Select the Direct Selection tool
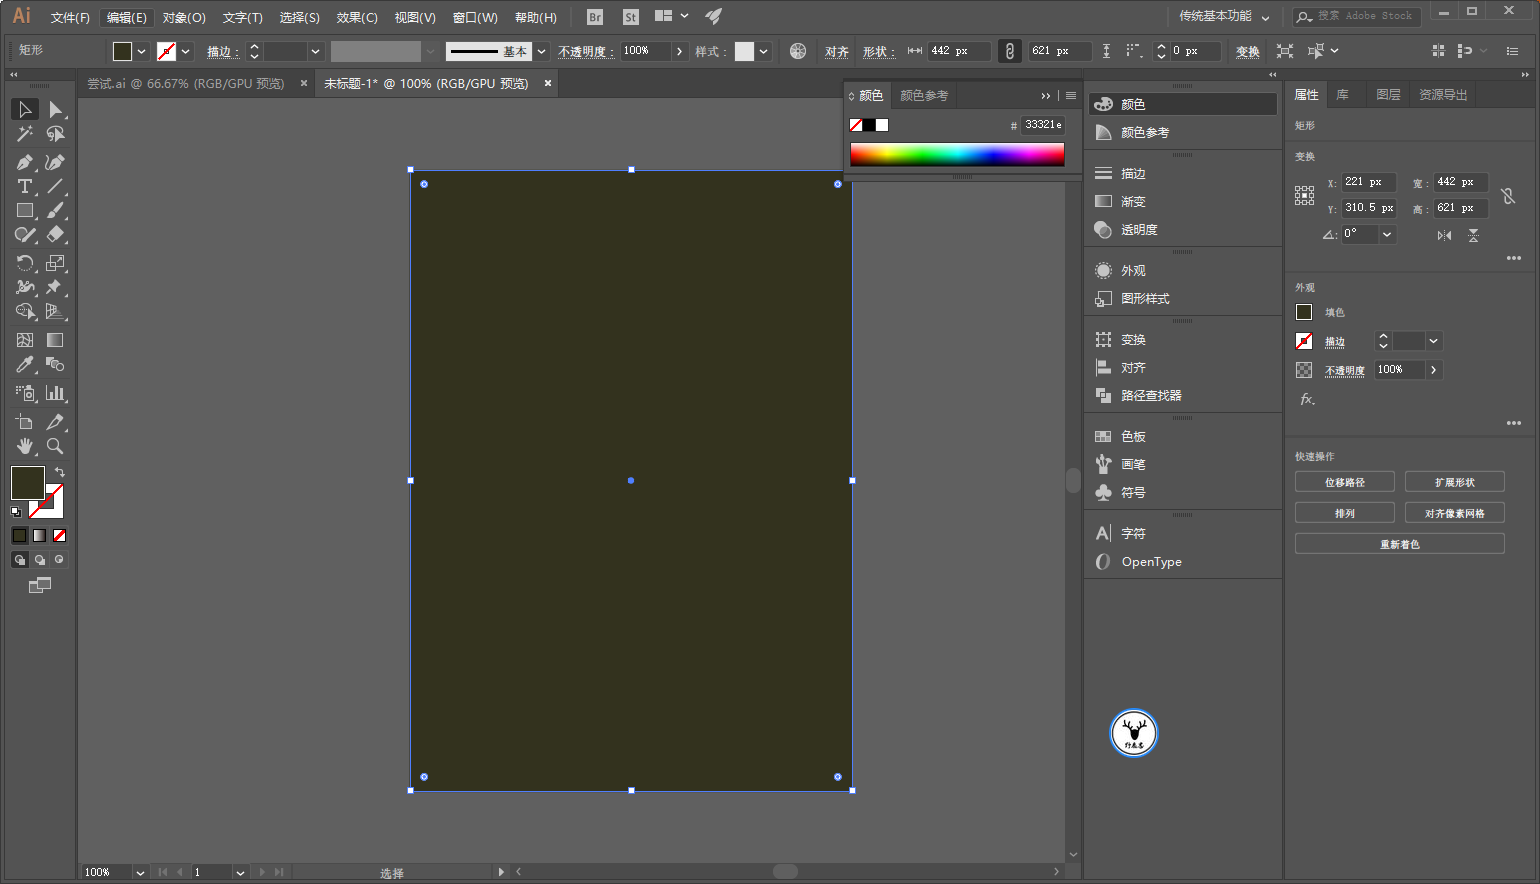The image size is (1540, 884). pyautogui.click(x=55, y=109)
